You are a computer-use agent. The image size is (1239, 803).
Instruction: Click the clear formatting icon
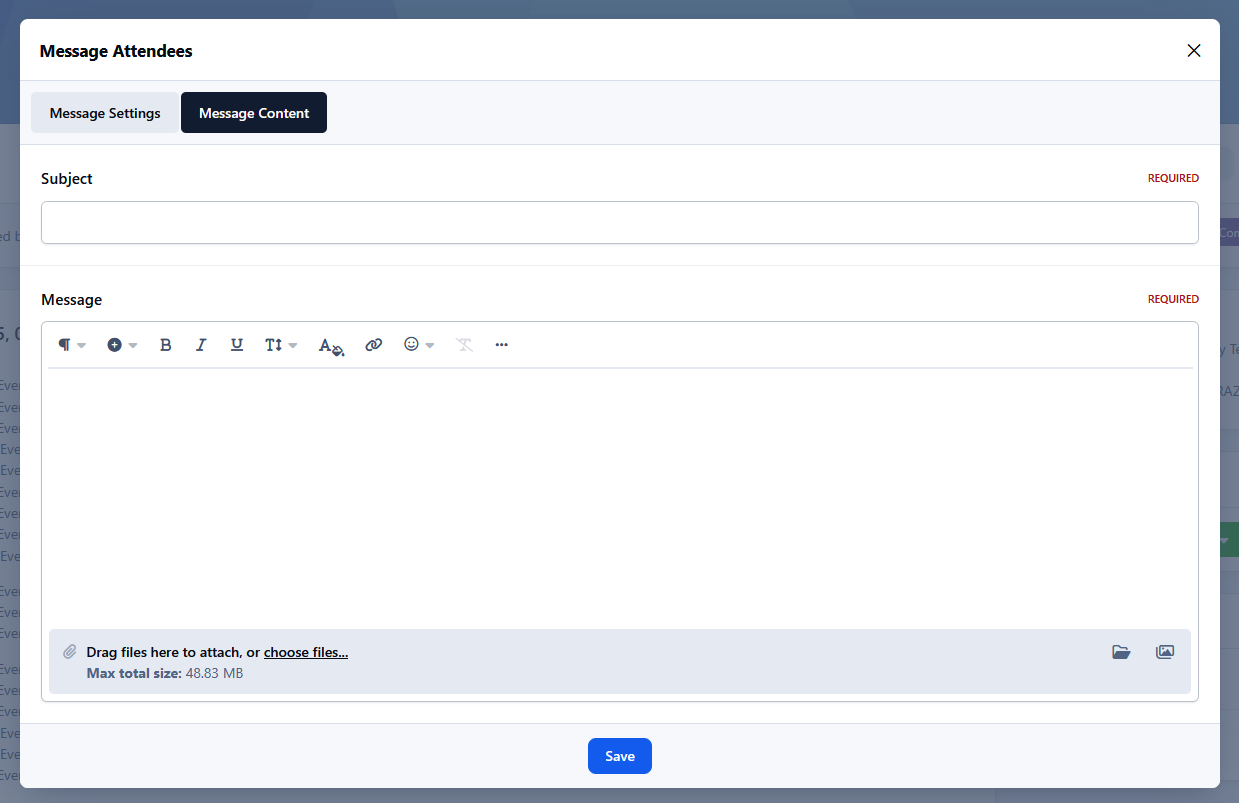tap(464, 345)
